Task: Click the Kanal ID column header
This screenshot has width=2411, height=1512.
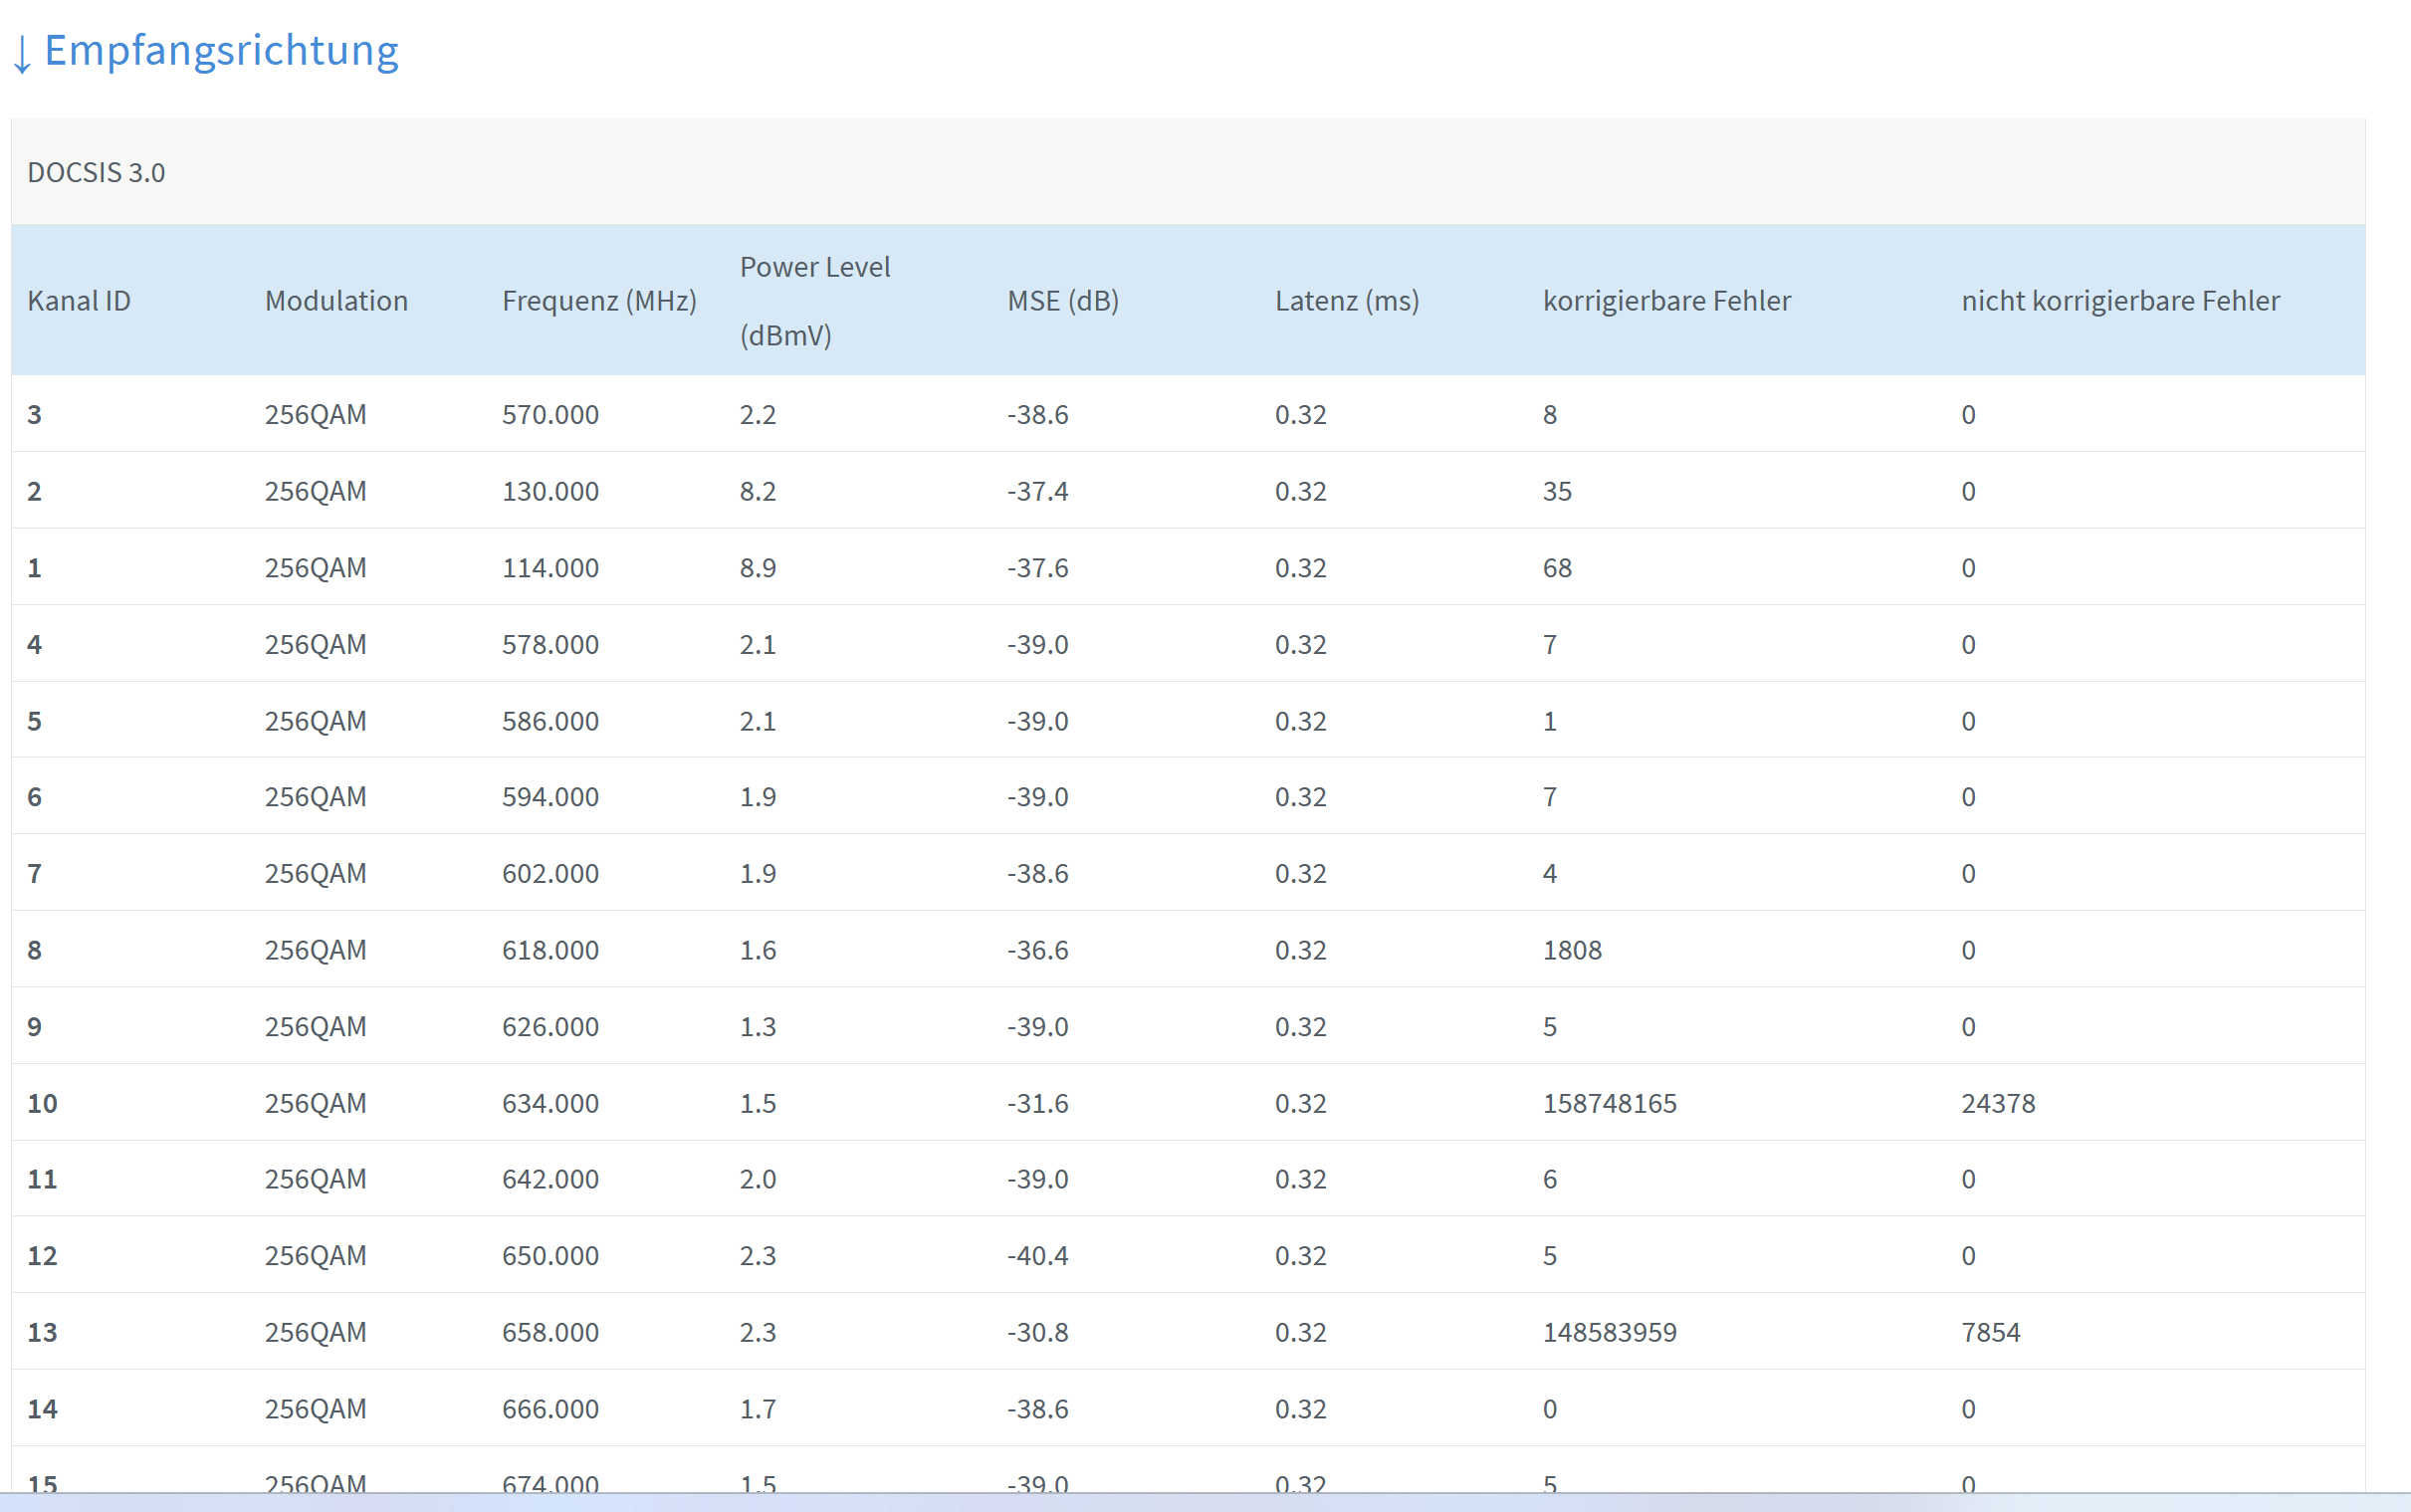Action: point(79,301)
